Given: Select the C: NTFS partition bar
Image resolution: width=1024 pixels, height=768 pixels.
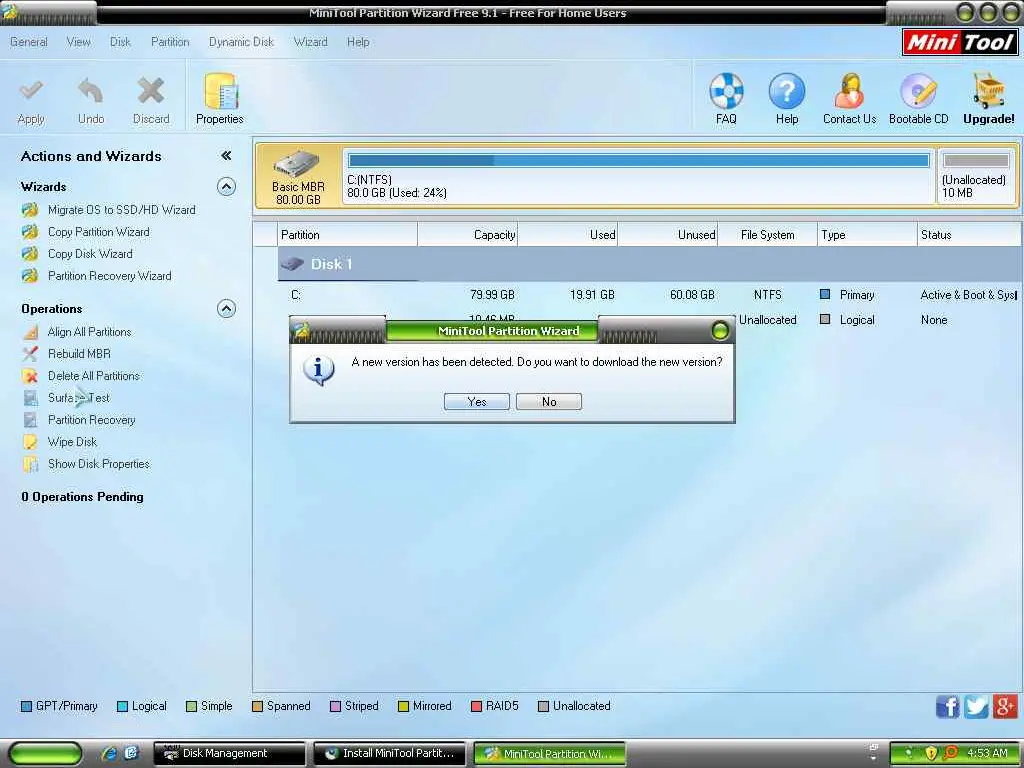Looking at the screenshot, I should point(639,176).
